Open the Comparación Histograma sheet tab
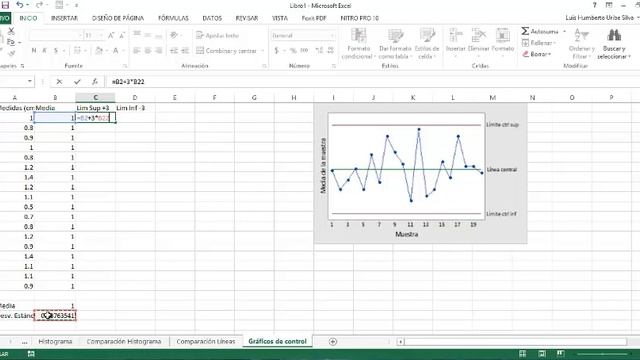 pyautogui.click(x=124, y=341)
